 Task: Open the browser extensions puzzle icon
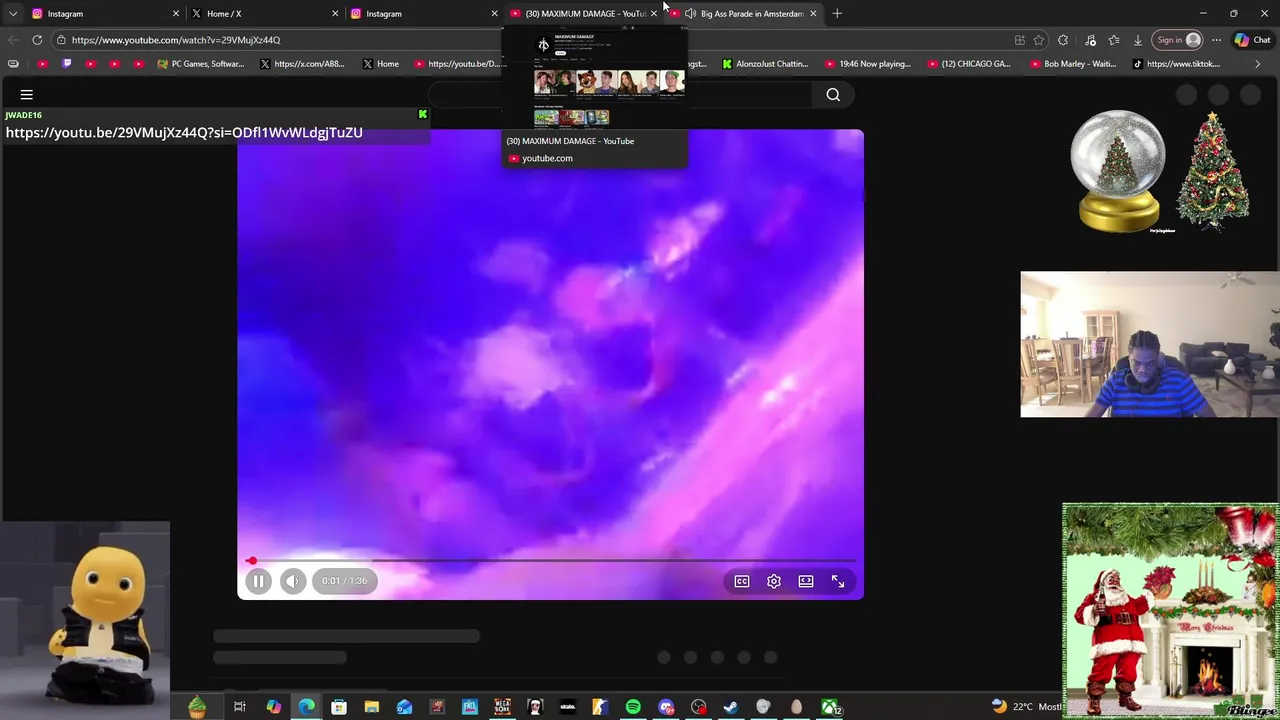point(1063,40)
